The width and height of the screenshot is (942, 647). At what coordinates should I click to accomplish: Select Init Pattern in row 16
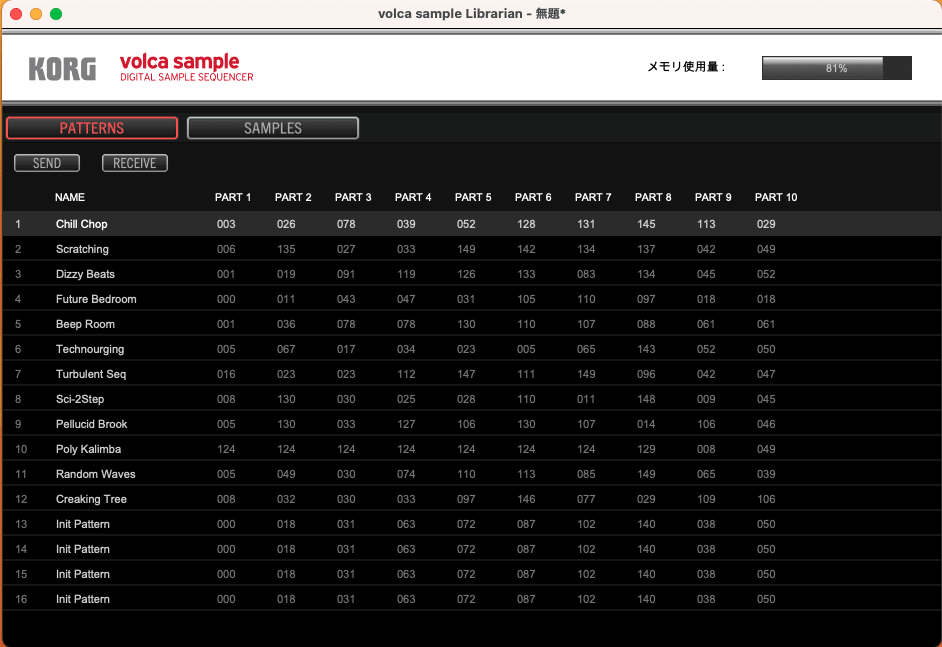(471, 600)
